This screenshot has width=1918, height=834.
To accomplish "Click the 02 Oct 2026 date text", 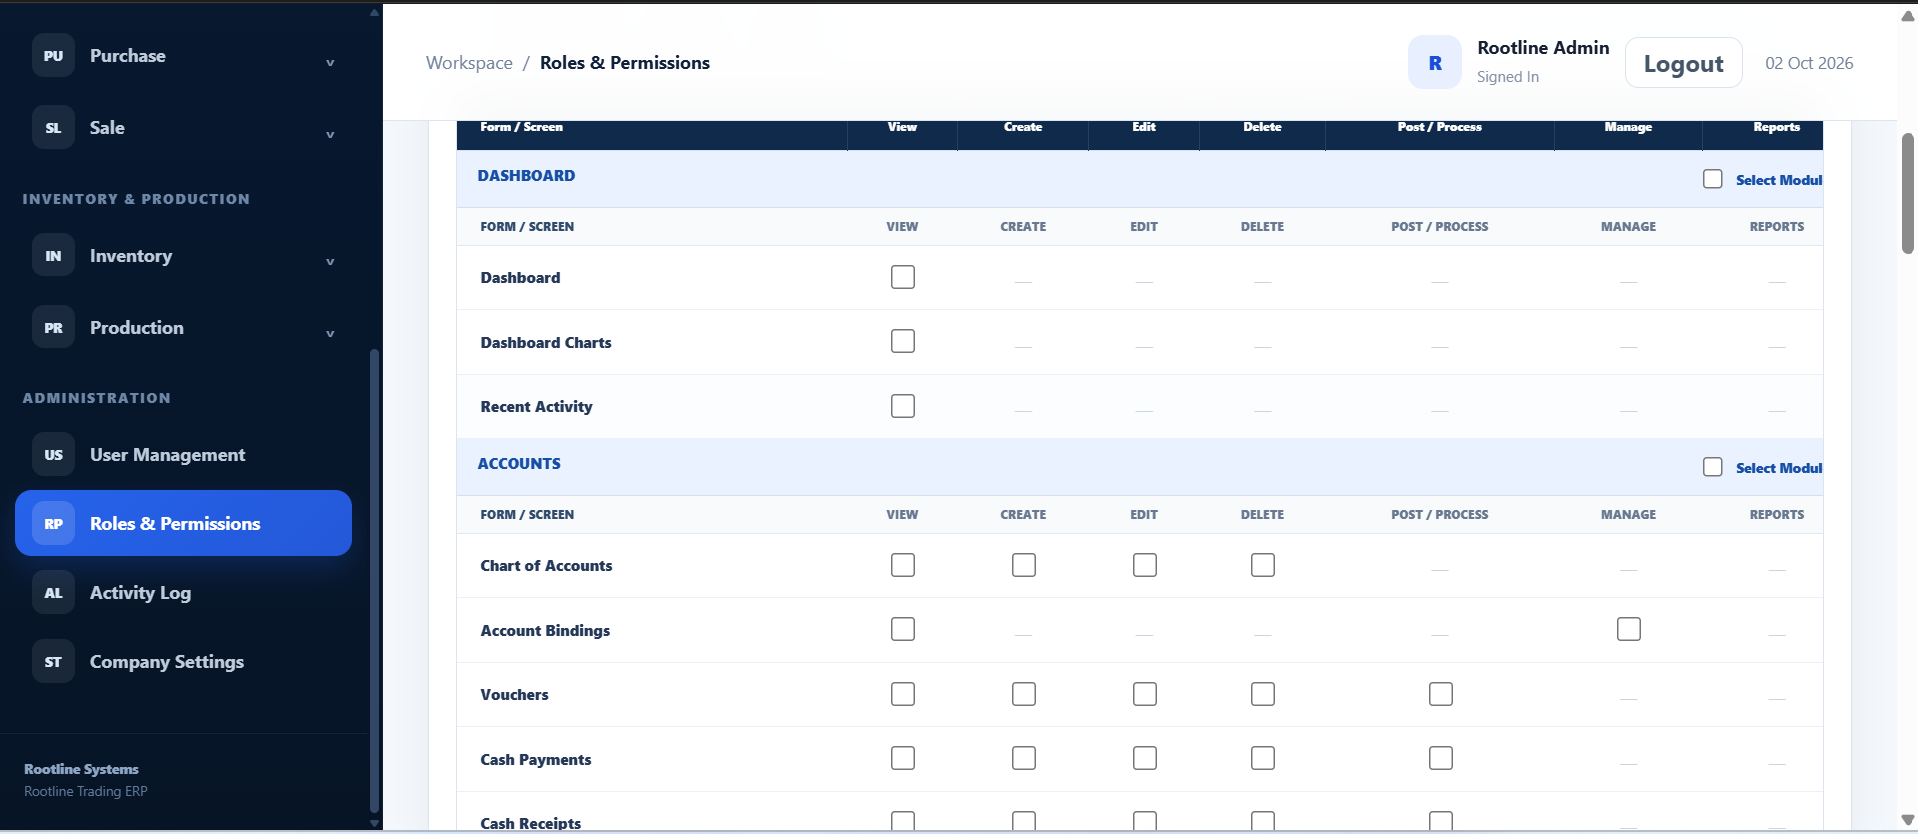I will [x=1809, y=63].
